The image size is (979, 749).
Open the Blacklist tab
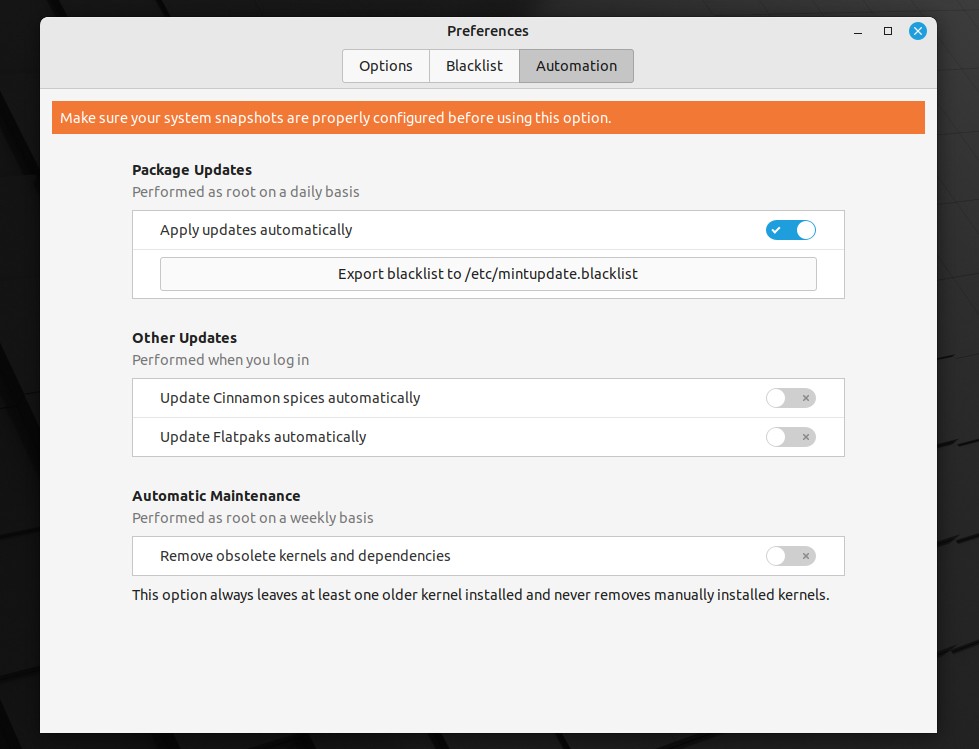point(475,66)
